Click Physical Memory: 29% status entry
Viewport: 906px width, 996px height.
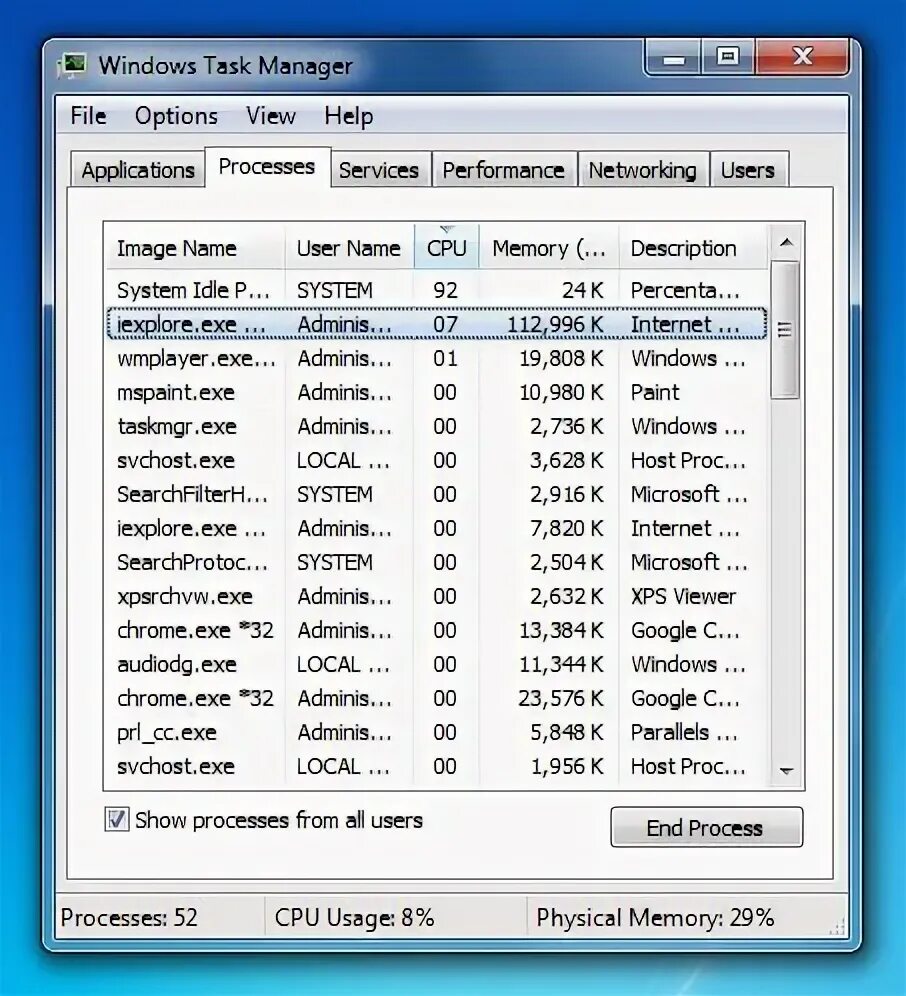tap(655, 917)
